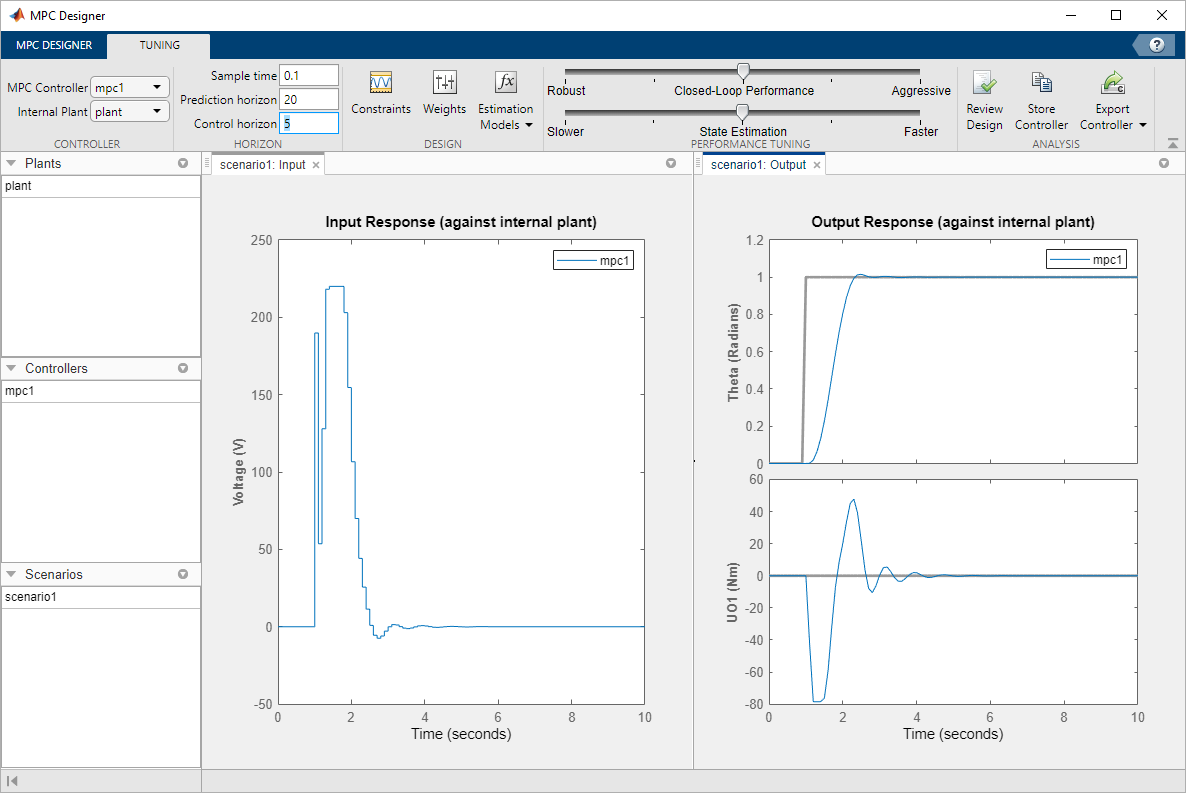Click the Faster slider label
The width and height of the screenshot is (1186, 793).
pos(921,132)
